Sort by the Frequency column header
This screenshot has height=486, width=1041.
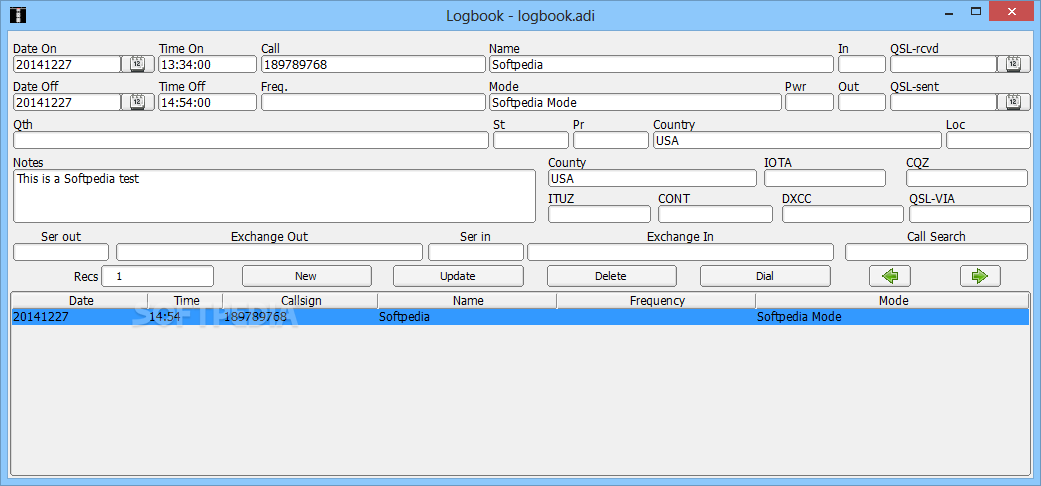click(657, 301)
